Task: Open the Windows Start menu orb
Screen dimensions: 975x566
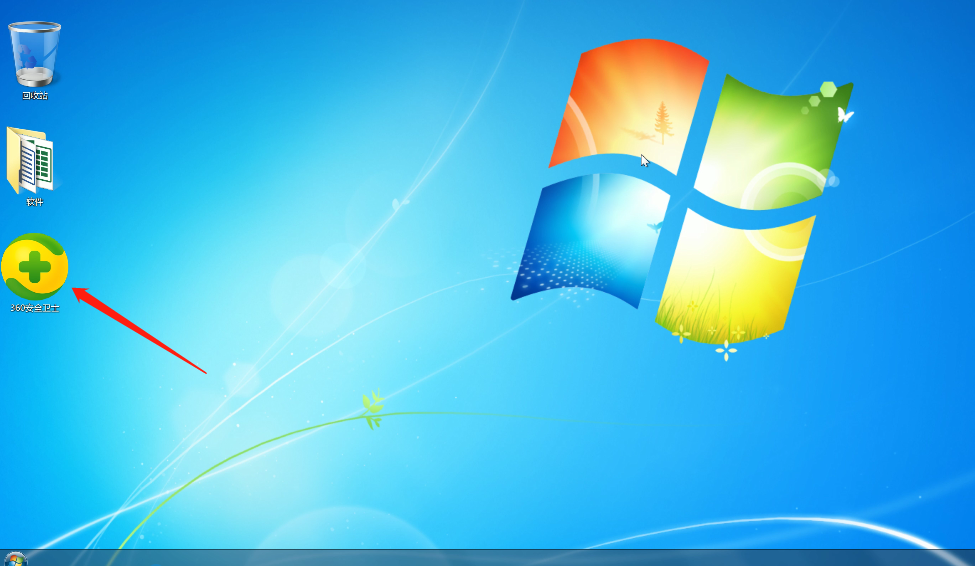Action: coord(15,559)
